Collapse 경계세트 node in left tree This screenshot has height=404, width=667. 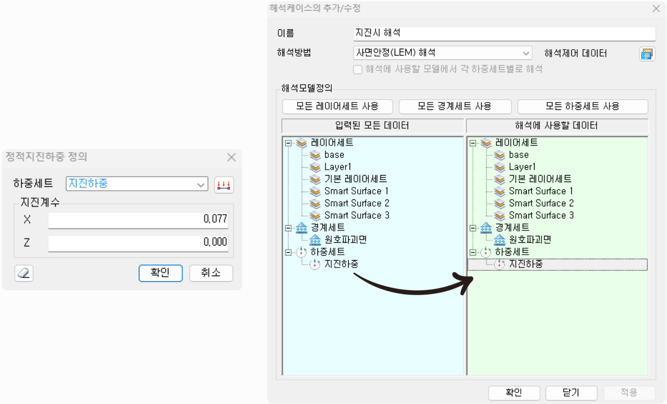point(288,228)
